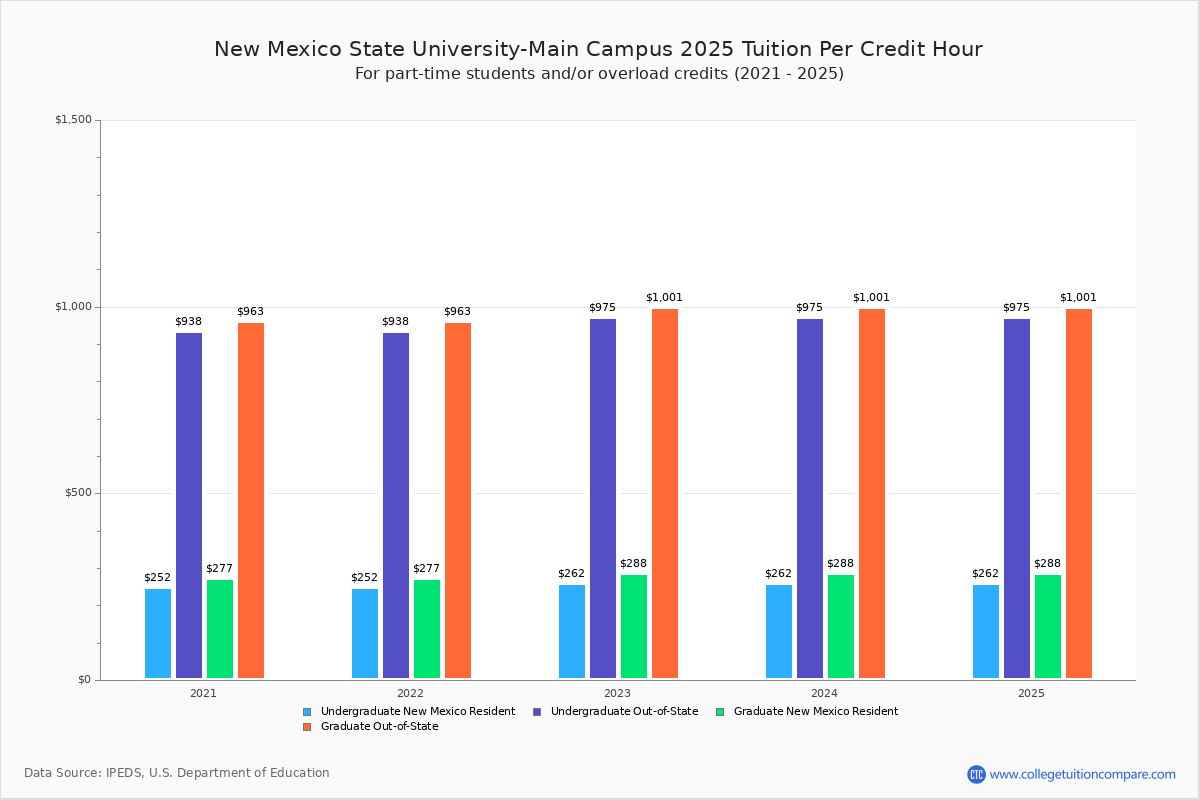The height and width of the screenshot is (800, 1200).
Task: Click the CTC logo icon
Action: click(976, 774)
